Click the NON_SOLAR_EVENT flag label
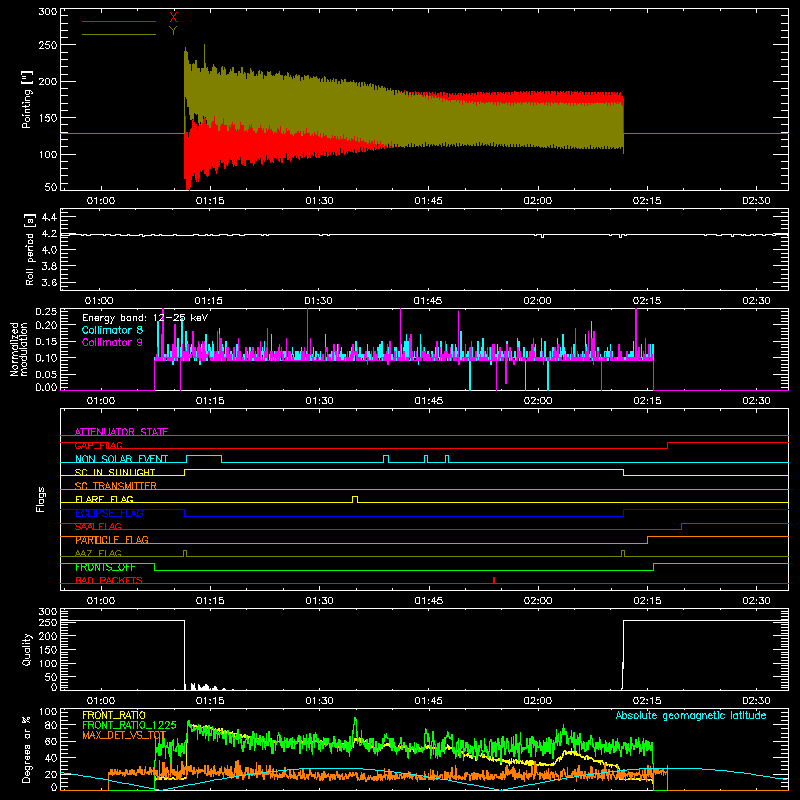Image resolution: width=800 pixels, height=800 pixels. click(121, 459)
